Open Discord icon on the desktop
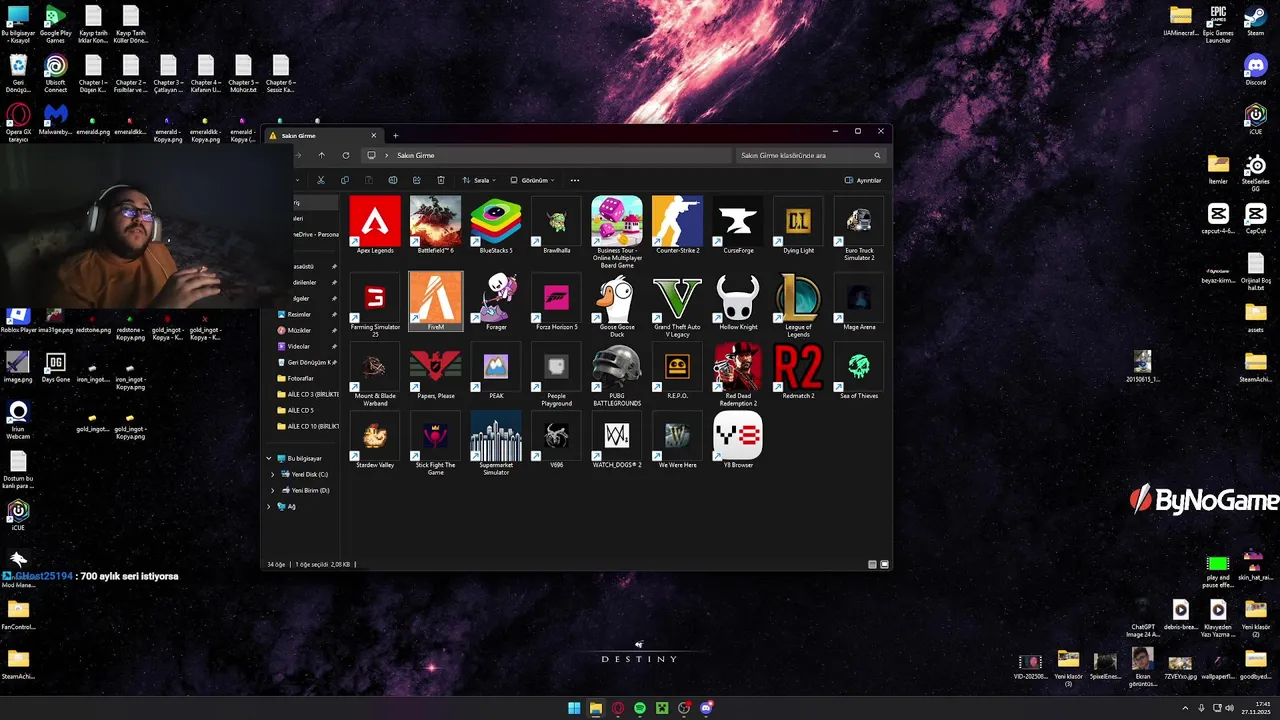This screenshot has width=1280, height=720. point(1255,70)
